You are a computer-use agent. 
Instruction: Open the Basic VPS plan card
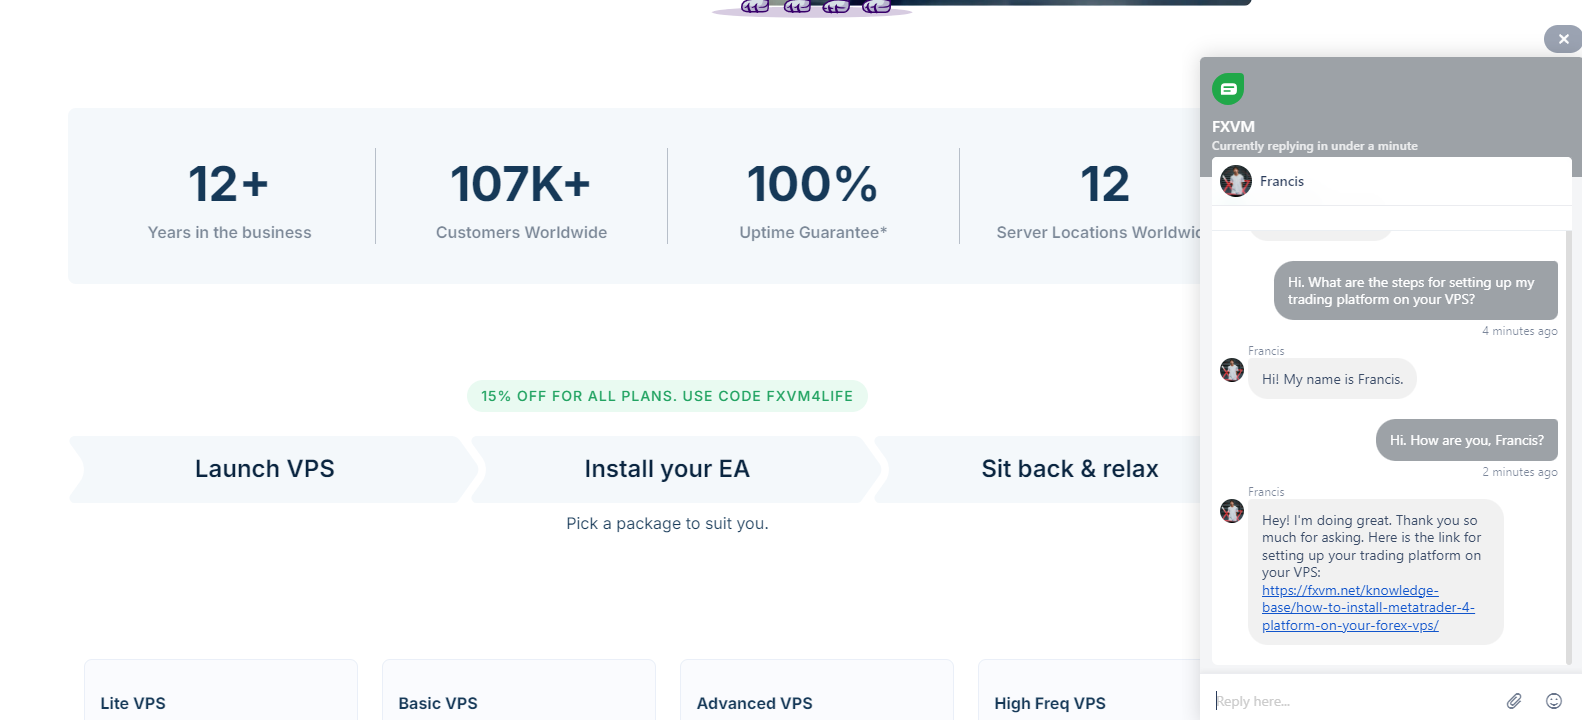[x=519, y=690]
